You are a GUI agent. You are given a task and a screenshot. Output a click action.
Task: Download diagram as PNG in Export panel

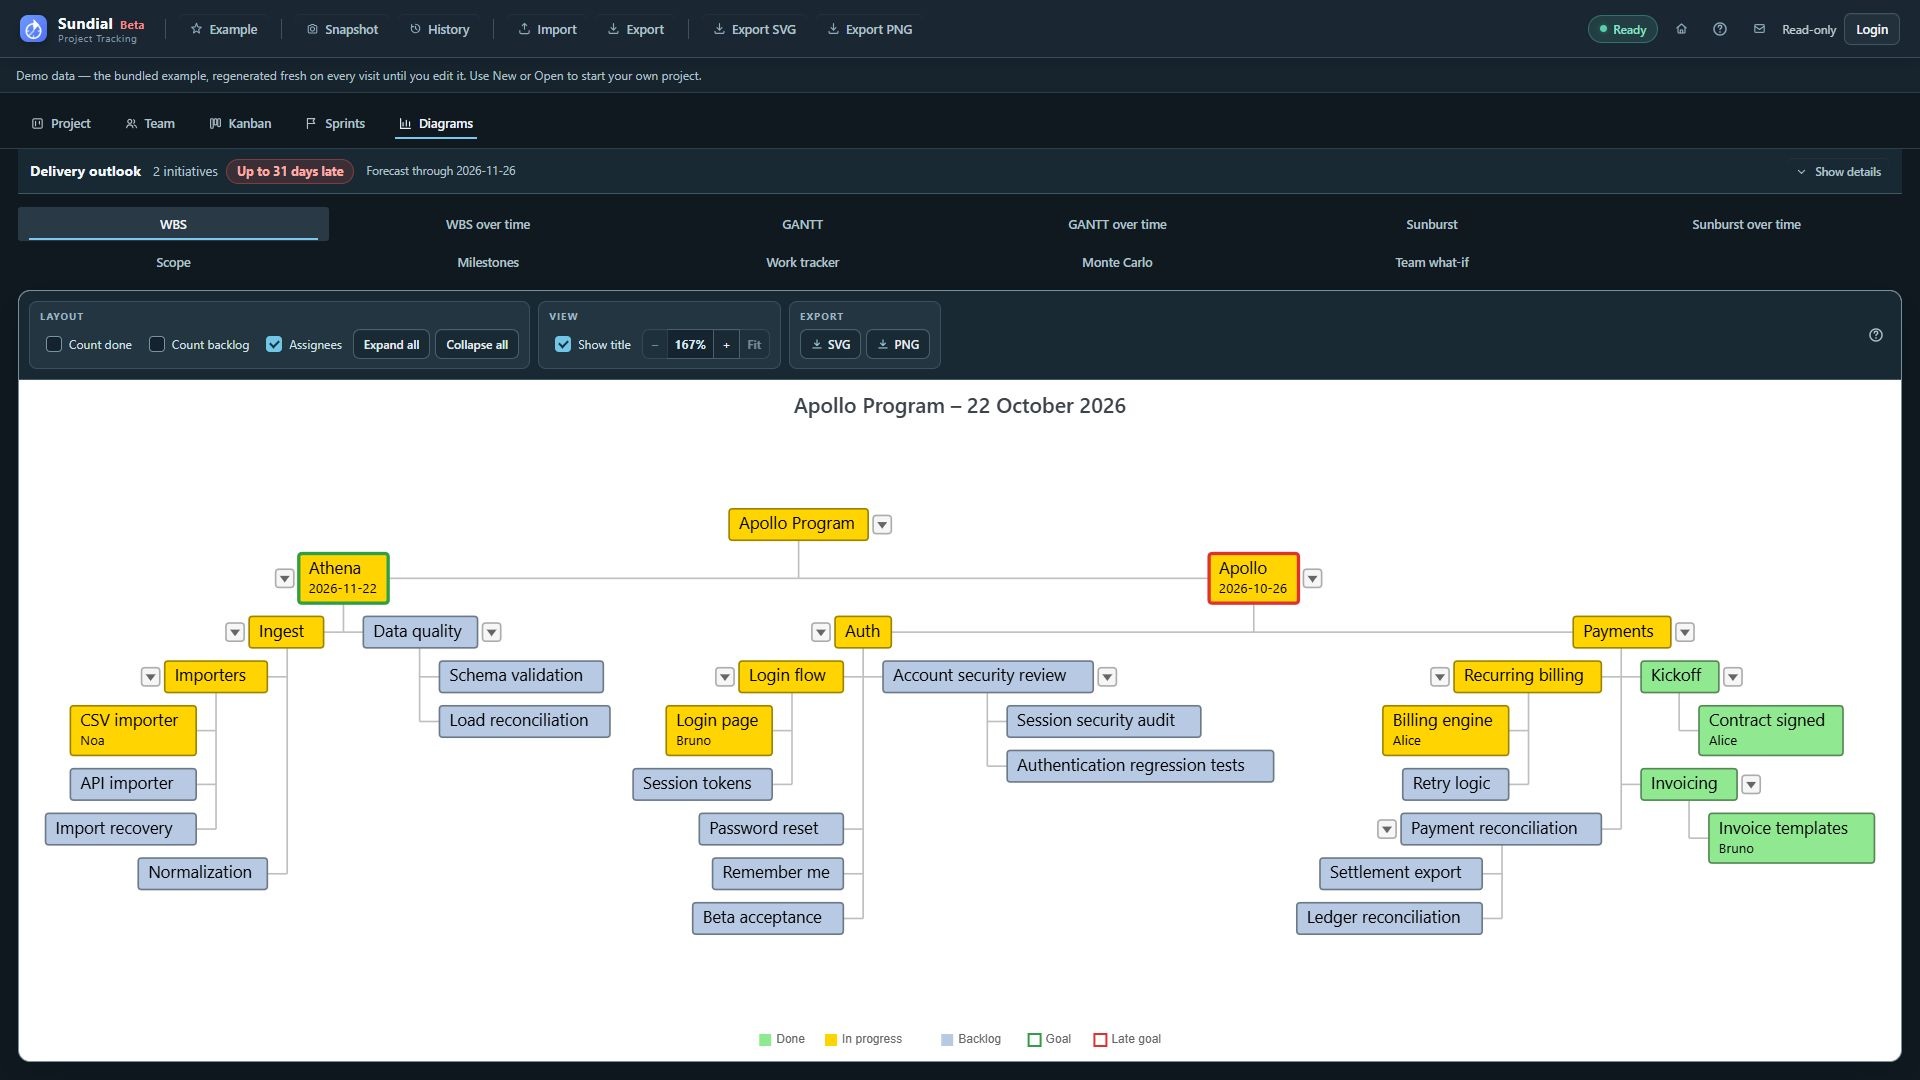point(898,344)
